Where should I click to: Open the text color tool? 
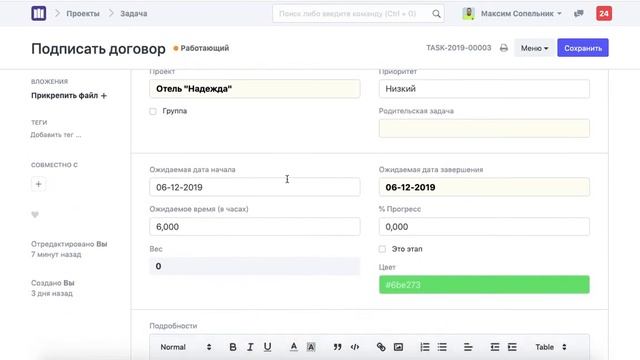293,347
